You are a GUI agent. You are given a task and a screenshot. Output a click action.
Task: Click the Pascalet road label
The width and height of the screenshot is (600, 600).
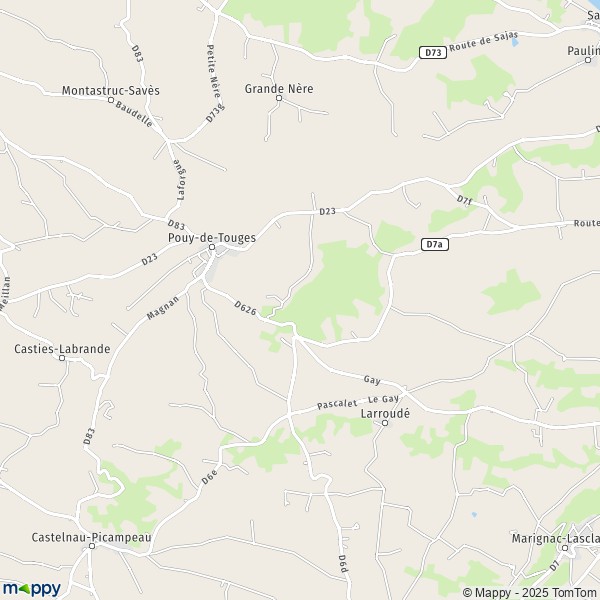point(337,404)
